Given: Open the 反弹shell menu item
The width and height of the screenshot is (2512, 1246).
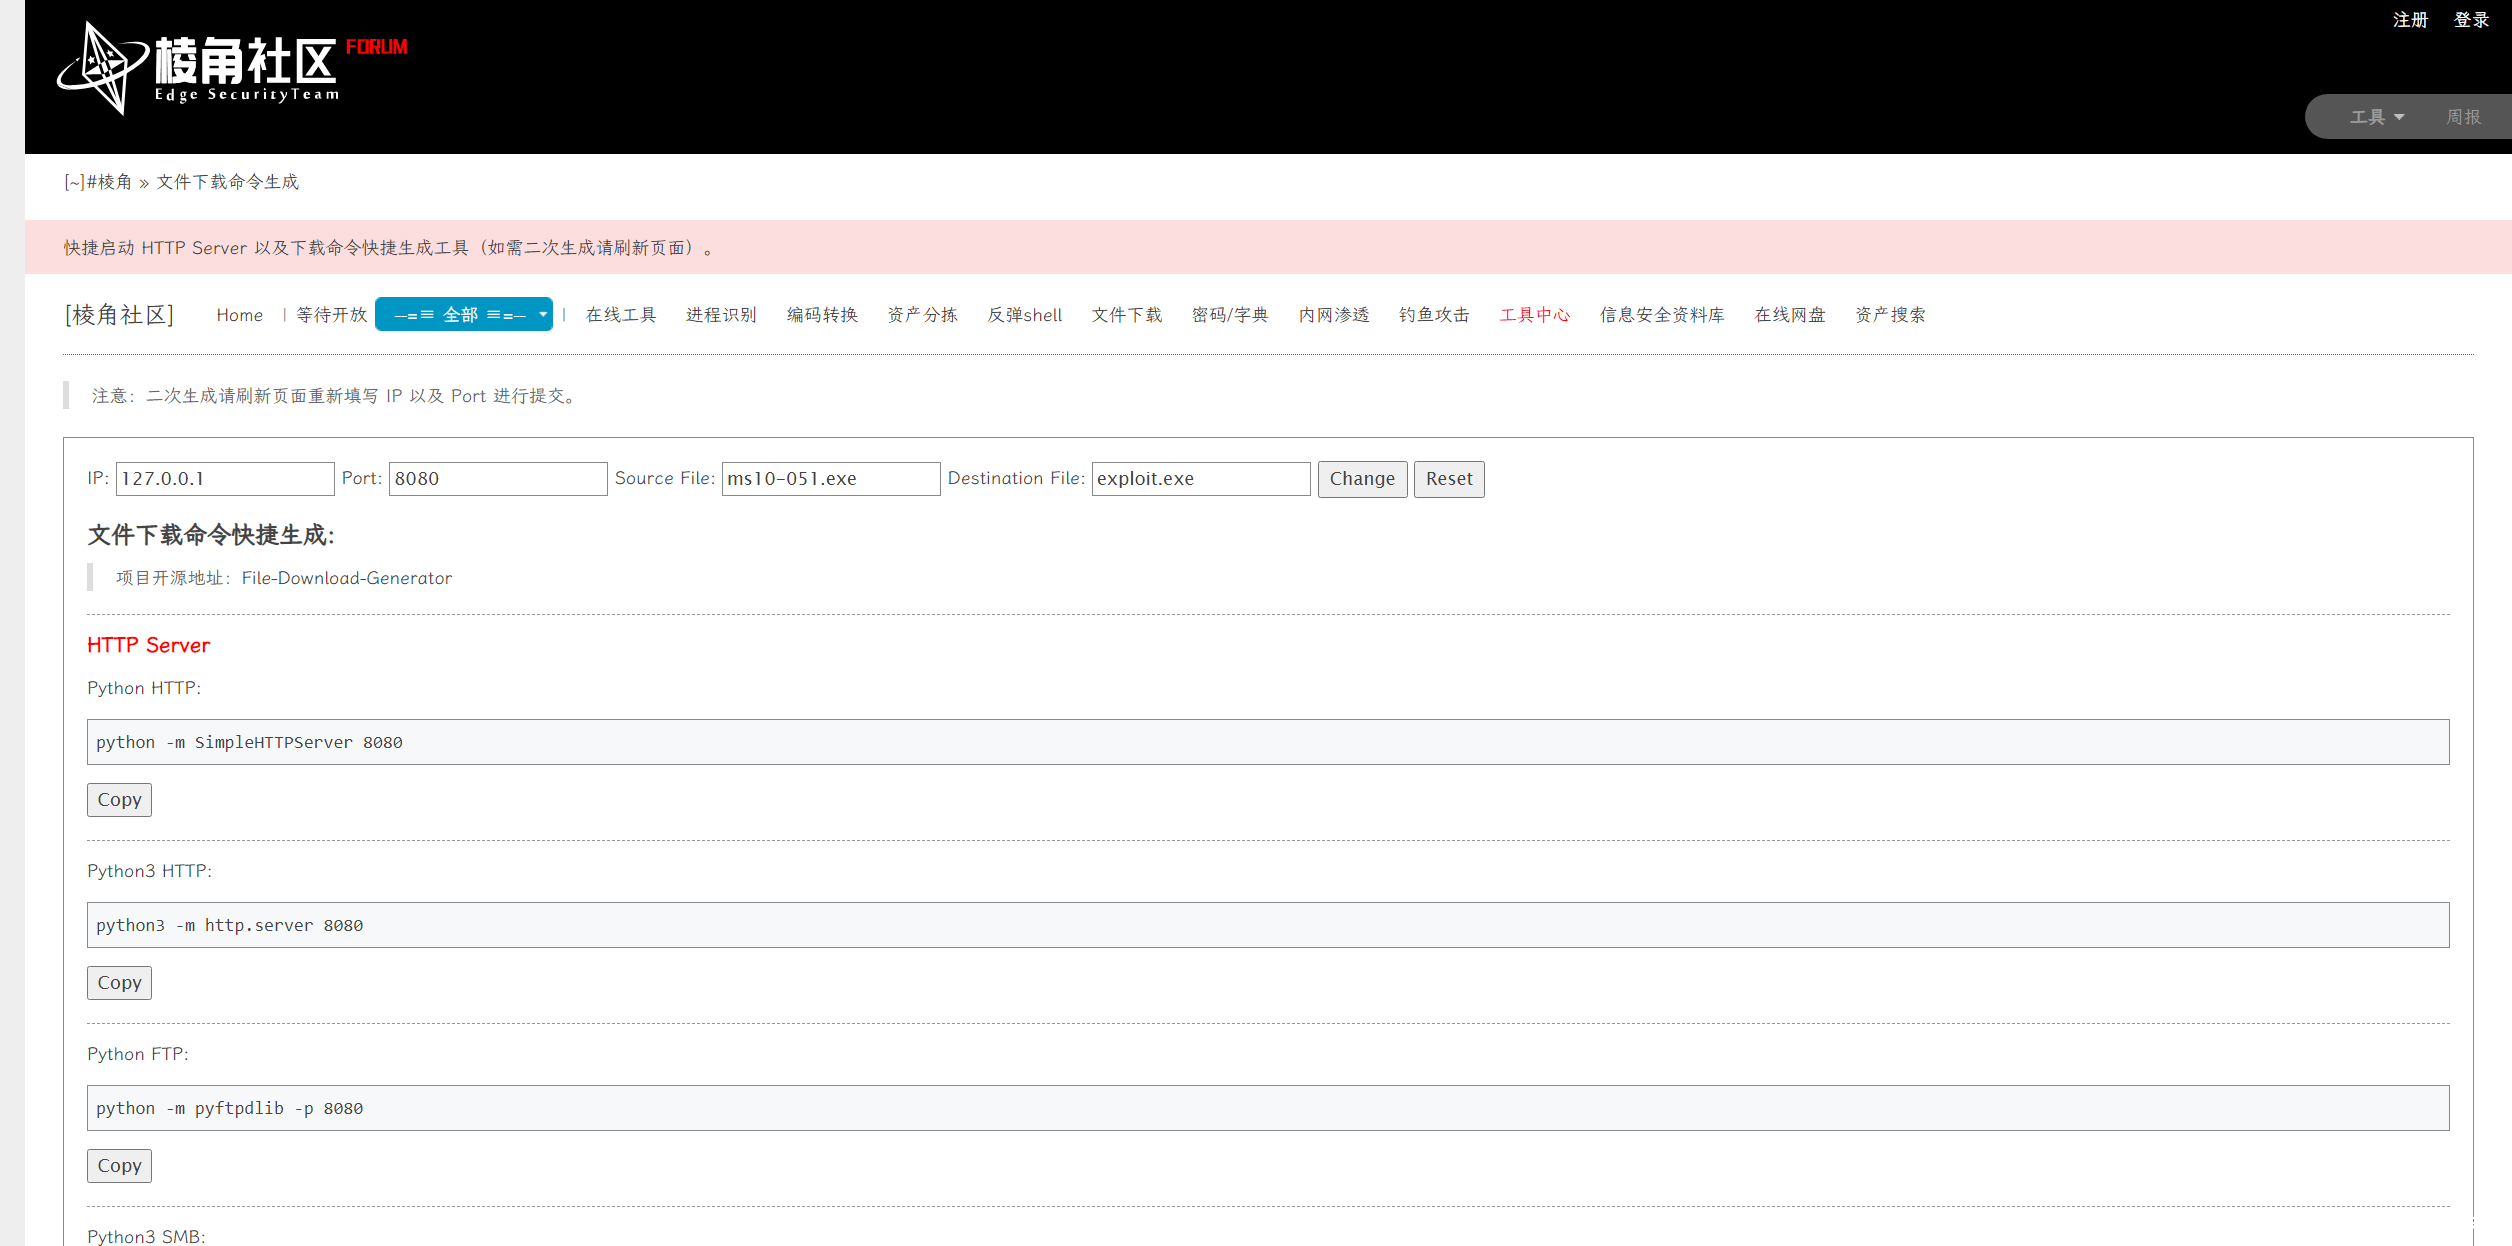Looking at the screenshot, I should pyautogui.click(x=1024, y=315).
